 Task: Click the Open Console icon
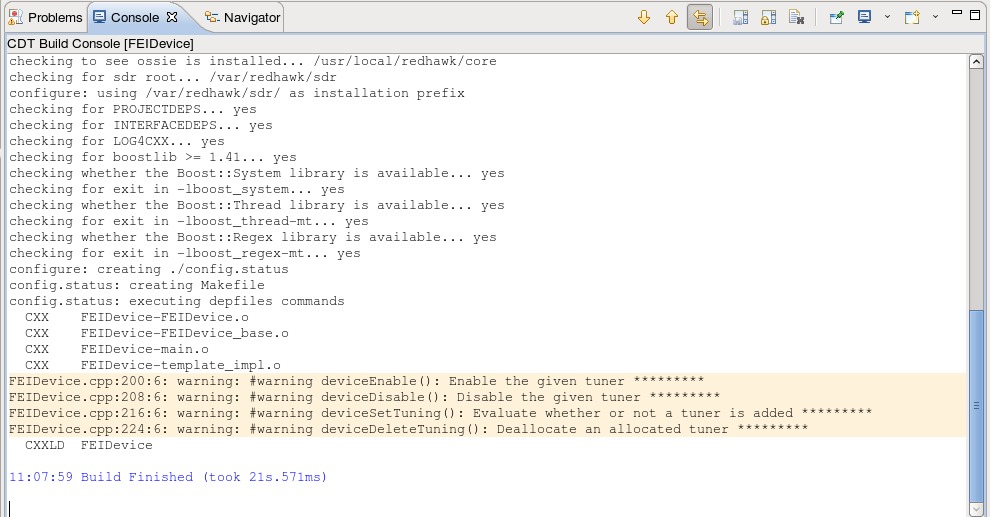(912, 17)
